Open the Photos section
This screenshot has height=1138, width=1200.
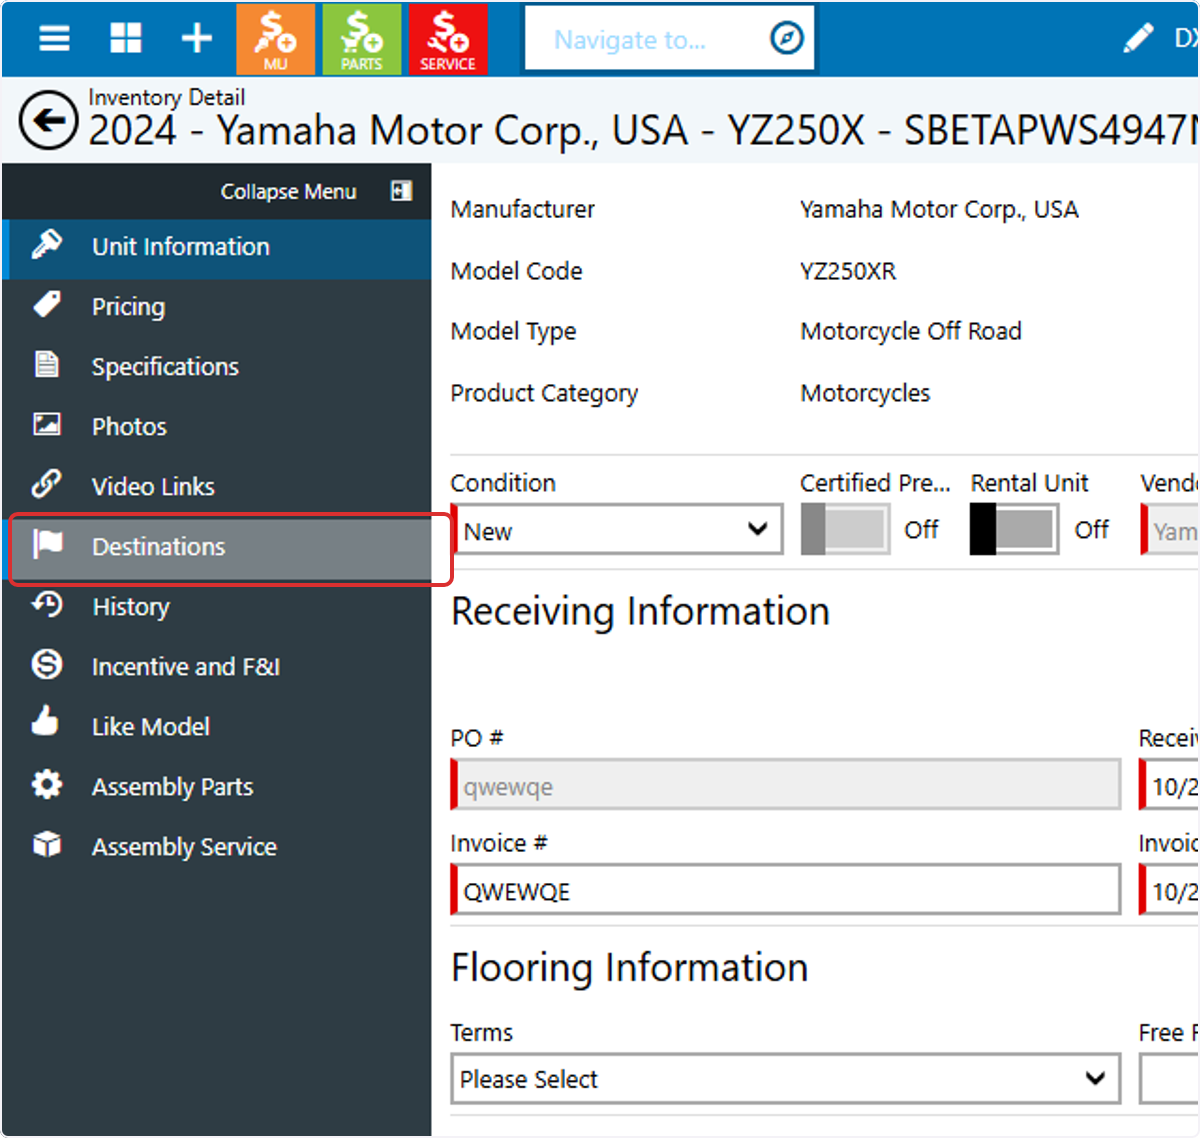coord(217,427)
